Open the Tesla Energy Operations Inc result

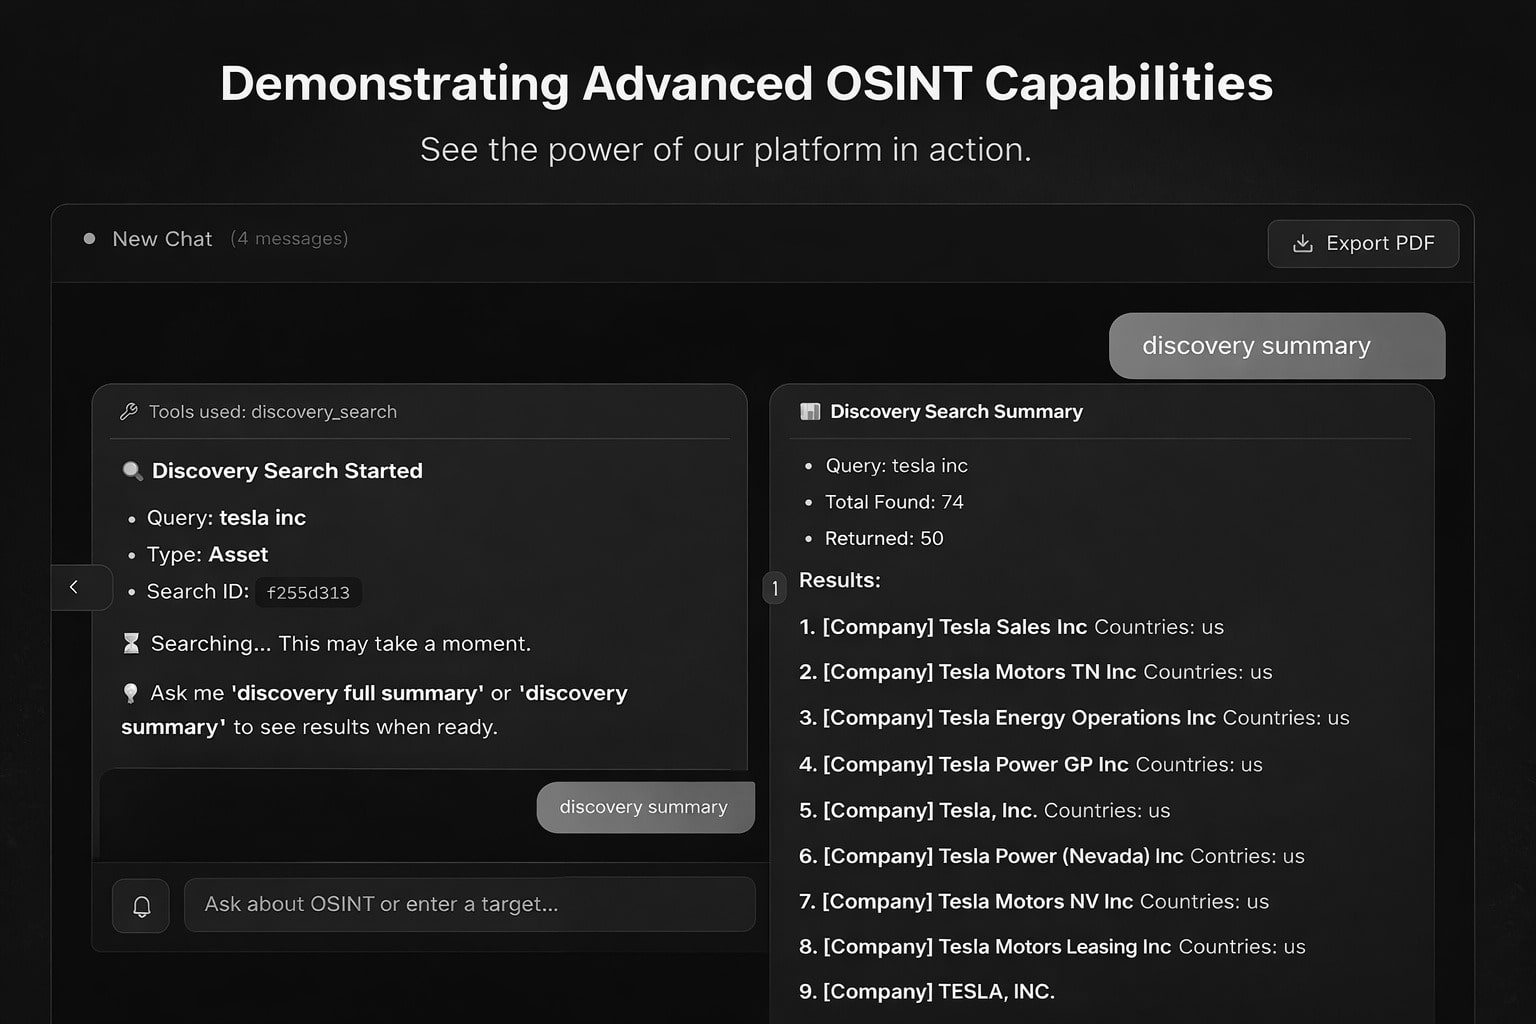[x=1076, y=718]
